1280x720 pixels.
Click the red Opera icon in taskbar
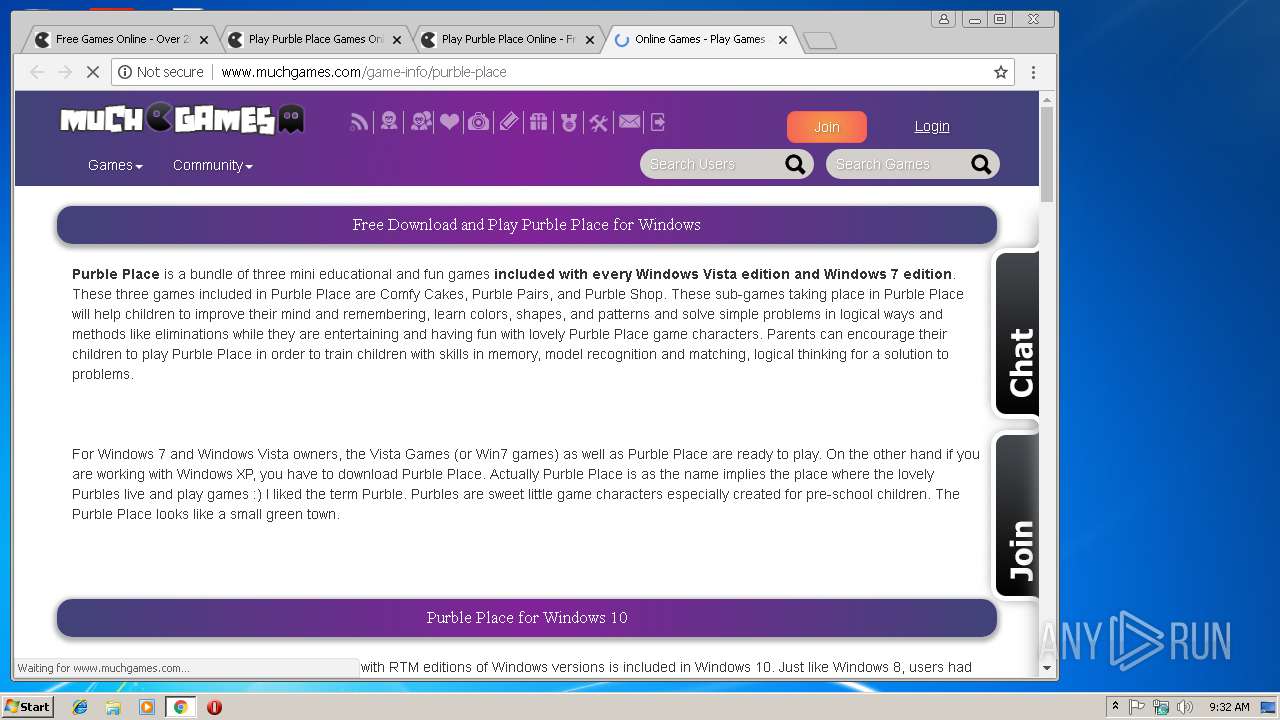214,707
